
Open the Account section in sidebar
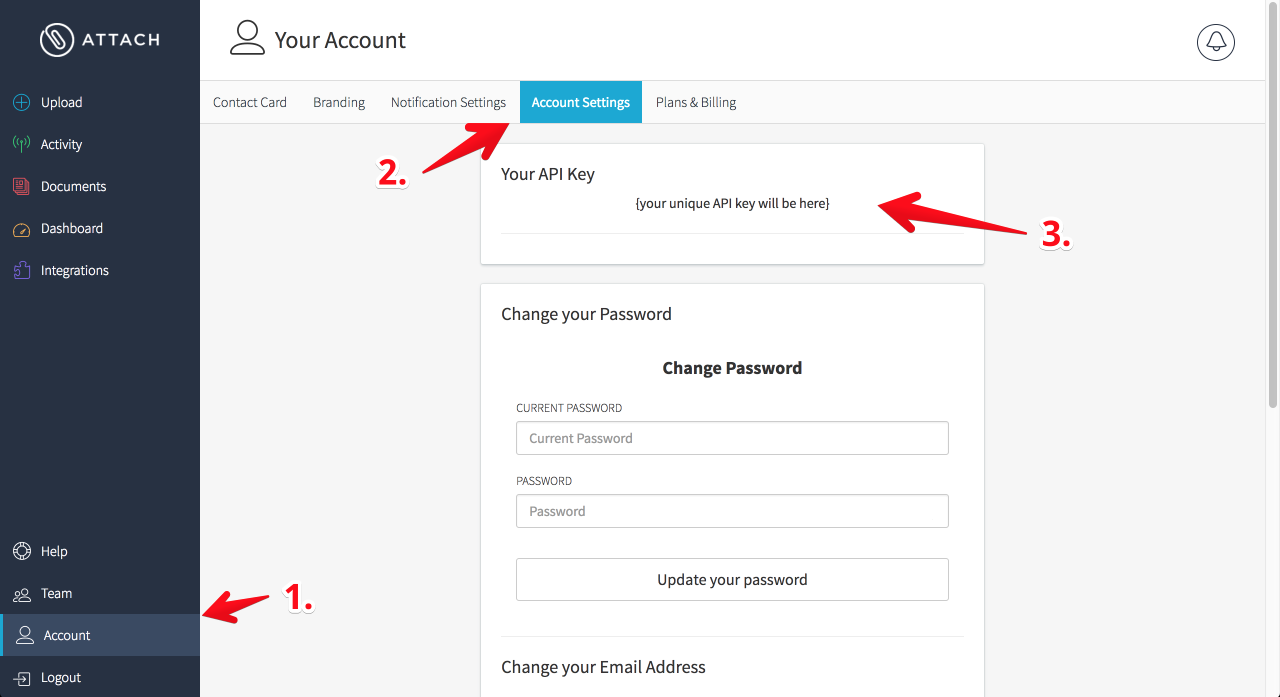click(x=67, y=635)
